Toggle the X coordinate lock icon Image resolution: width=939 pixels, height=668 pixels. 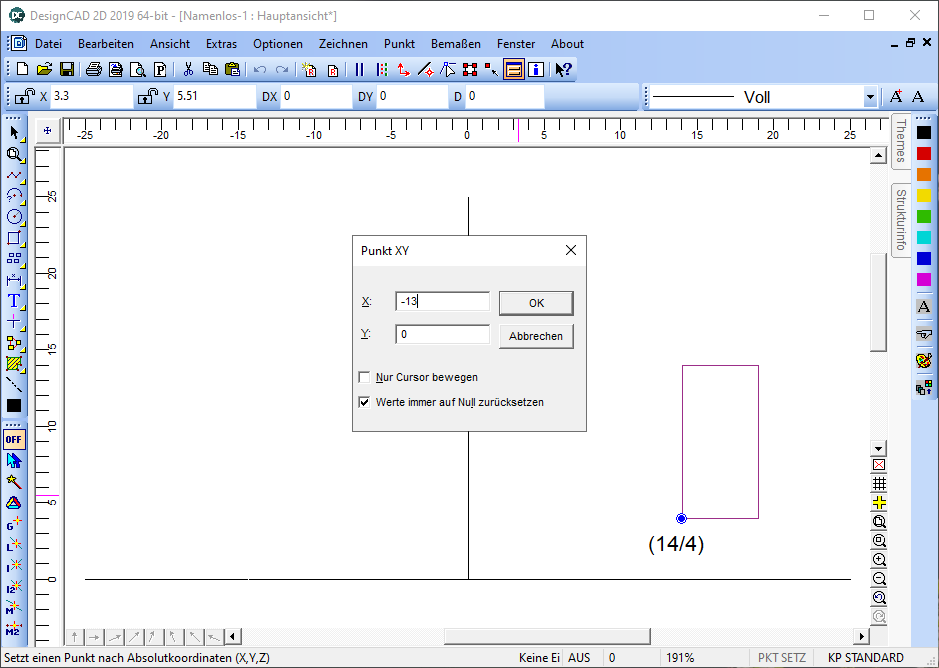click(x=23, y=97)
